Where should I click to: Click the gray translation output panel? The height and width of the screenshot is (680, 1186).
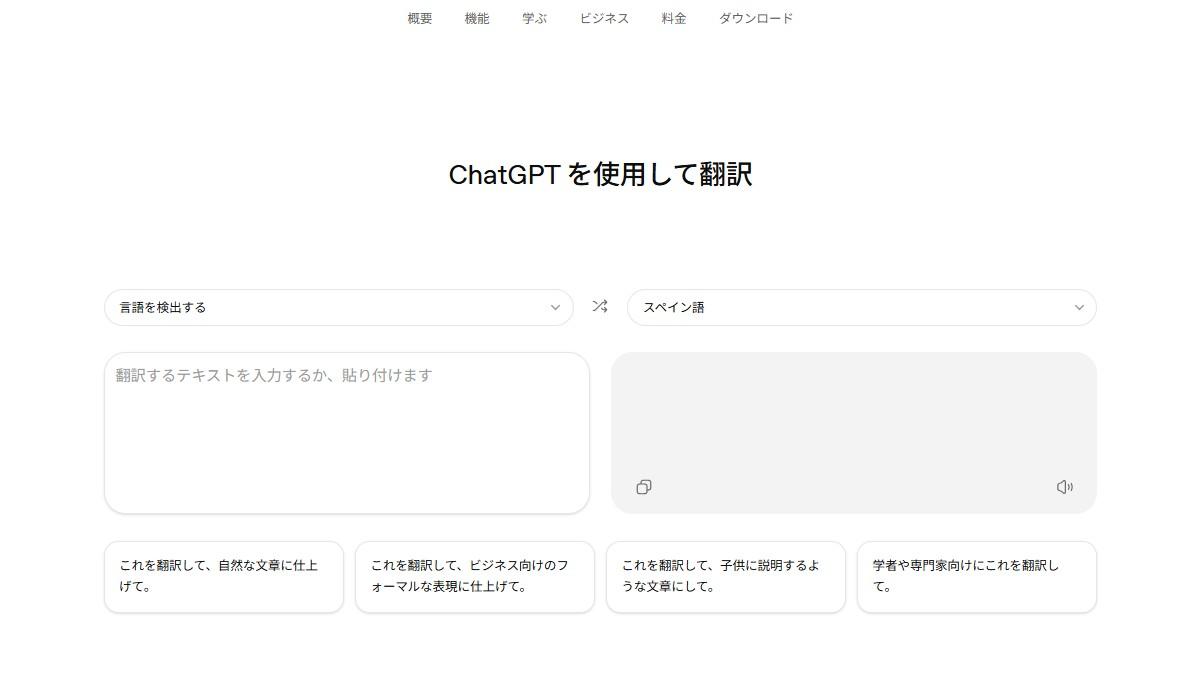pyautogui.click(x=853, y=420)
